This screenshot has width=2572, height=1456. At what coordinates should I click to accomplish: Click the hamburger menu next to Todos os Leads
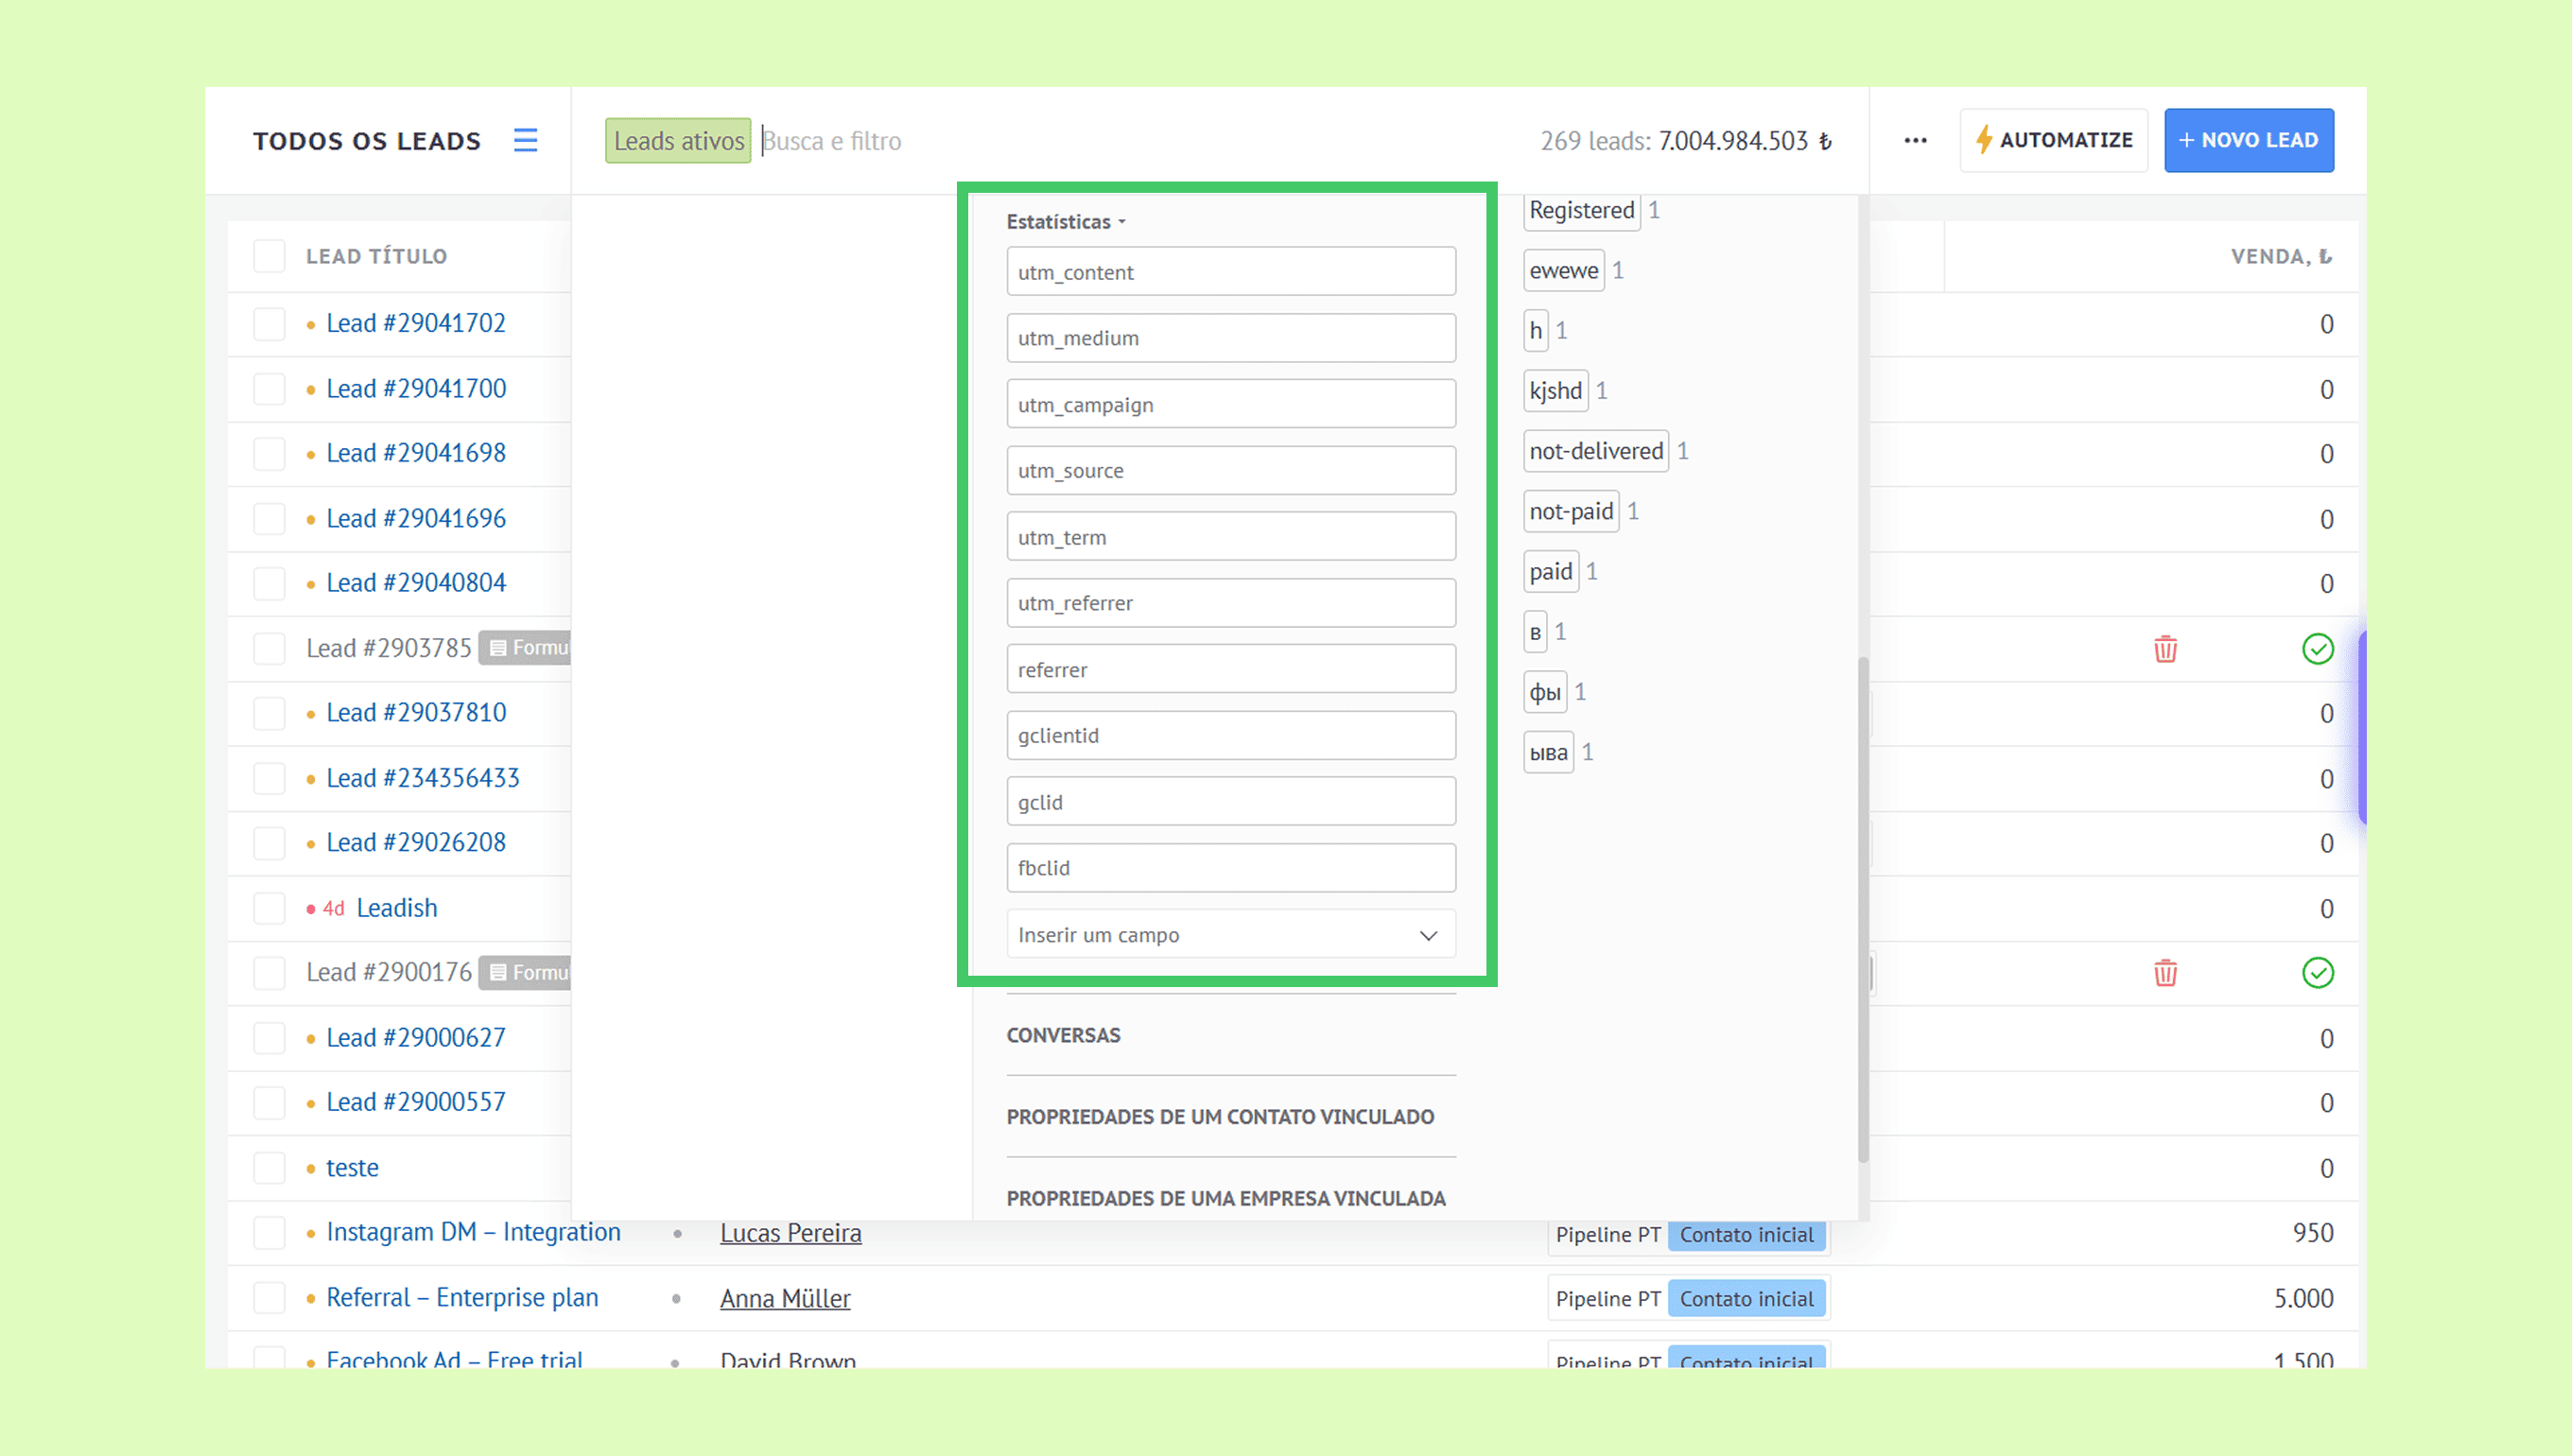click(x=525, y=140)
